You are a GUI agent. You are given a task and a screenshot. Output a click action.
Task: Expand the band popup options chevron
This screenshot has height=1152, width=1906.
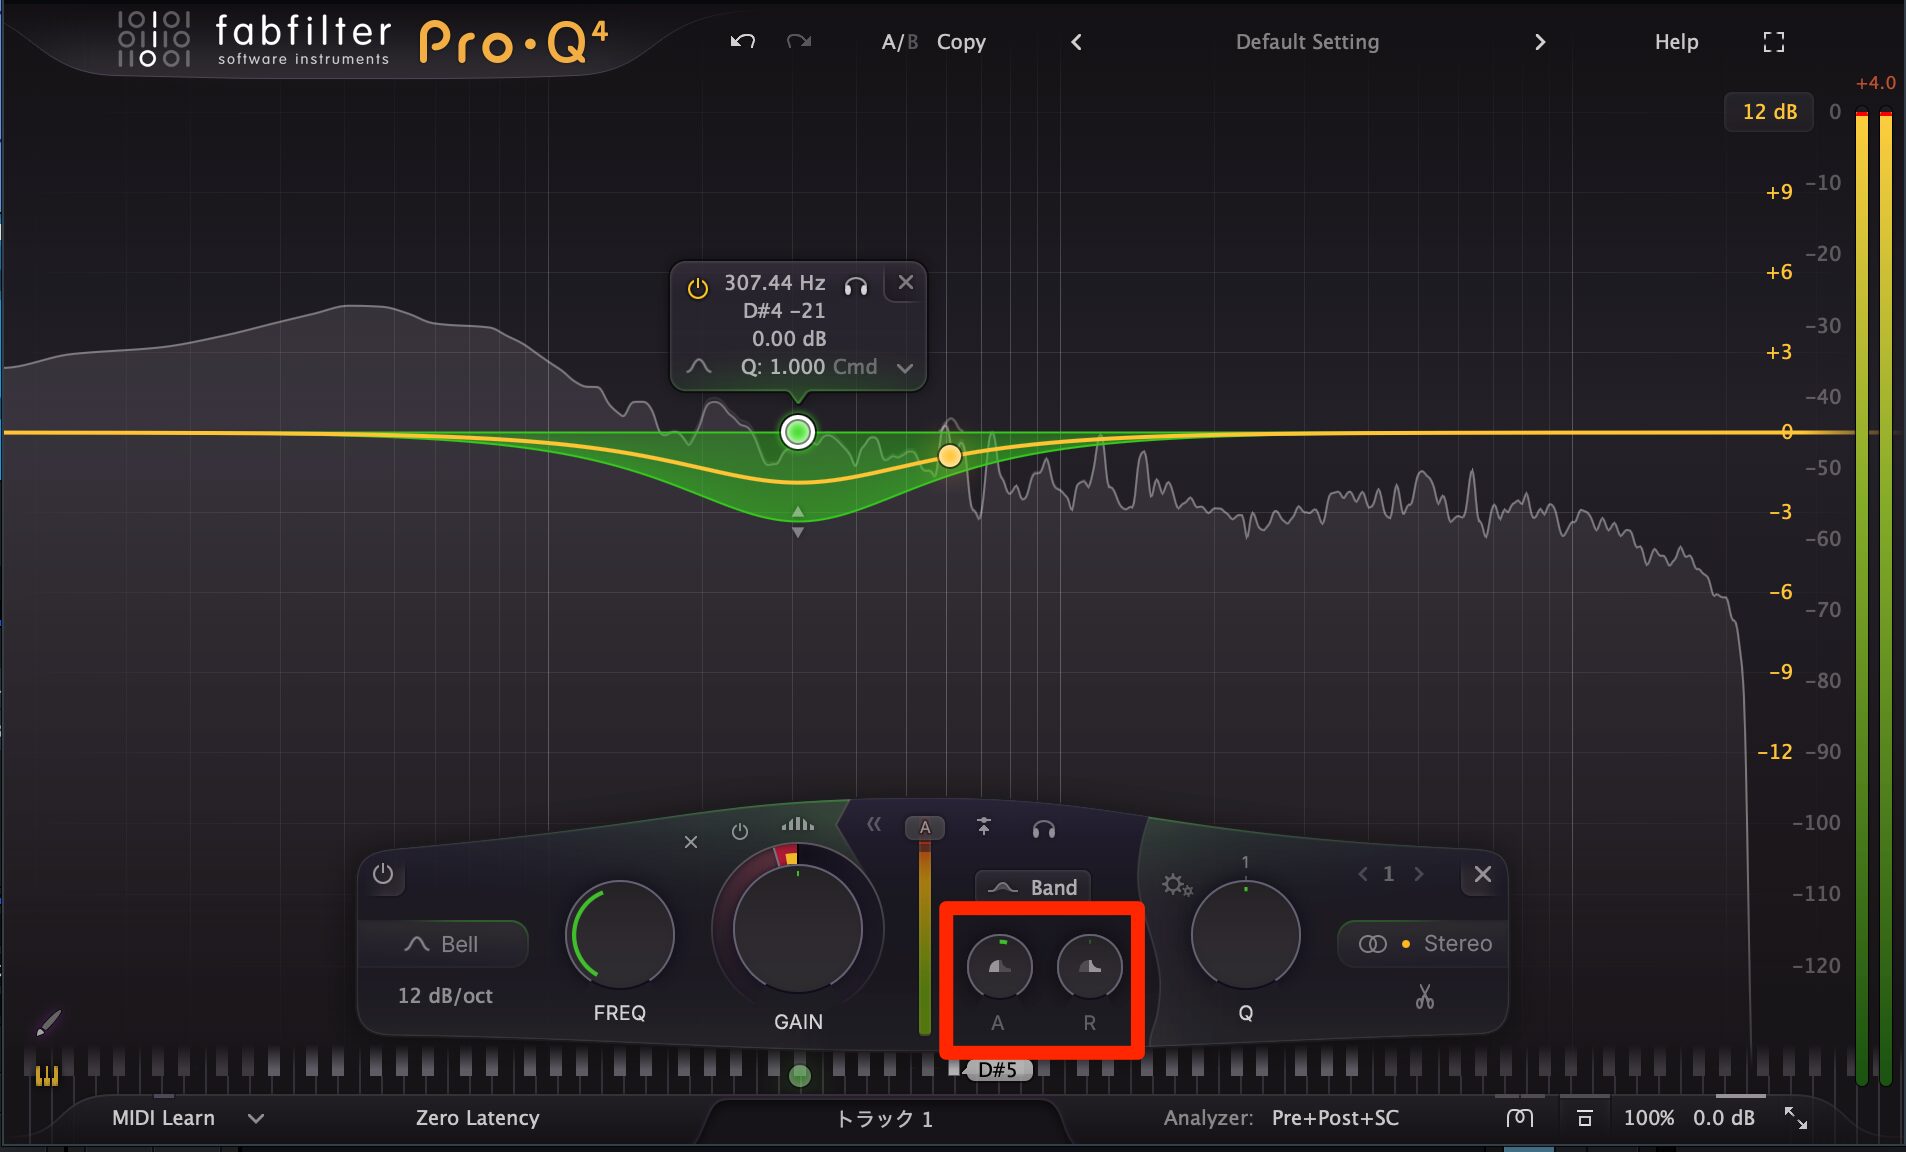904,368
